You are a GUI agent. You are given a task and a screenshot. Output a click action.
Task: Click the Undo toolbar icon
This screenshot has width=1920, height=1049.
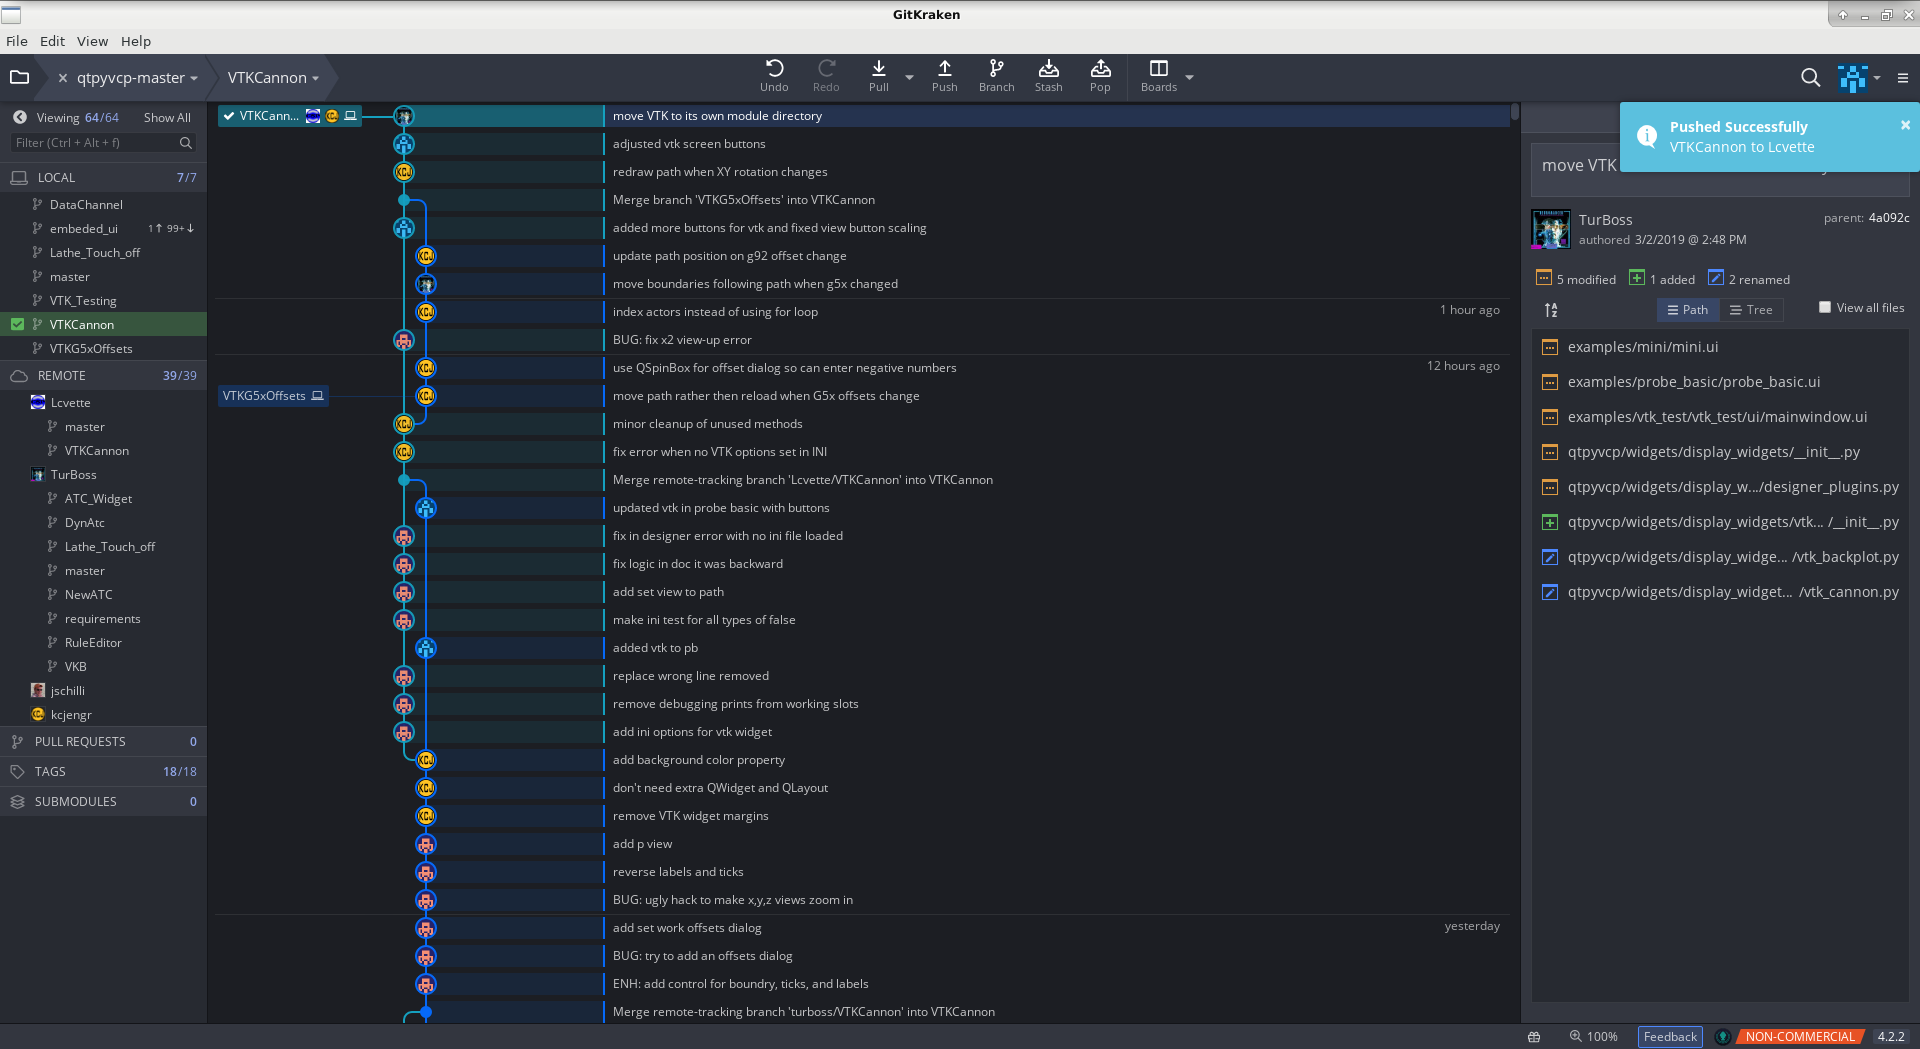click(x=774, y=75)
